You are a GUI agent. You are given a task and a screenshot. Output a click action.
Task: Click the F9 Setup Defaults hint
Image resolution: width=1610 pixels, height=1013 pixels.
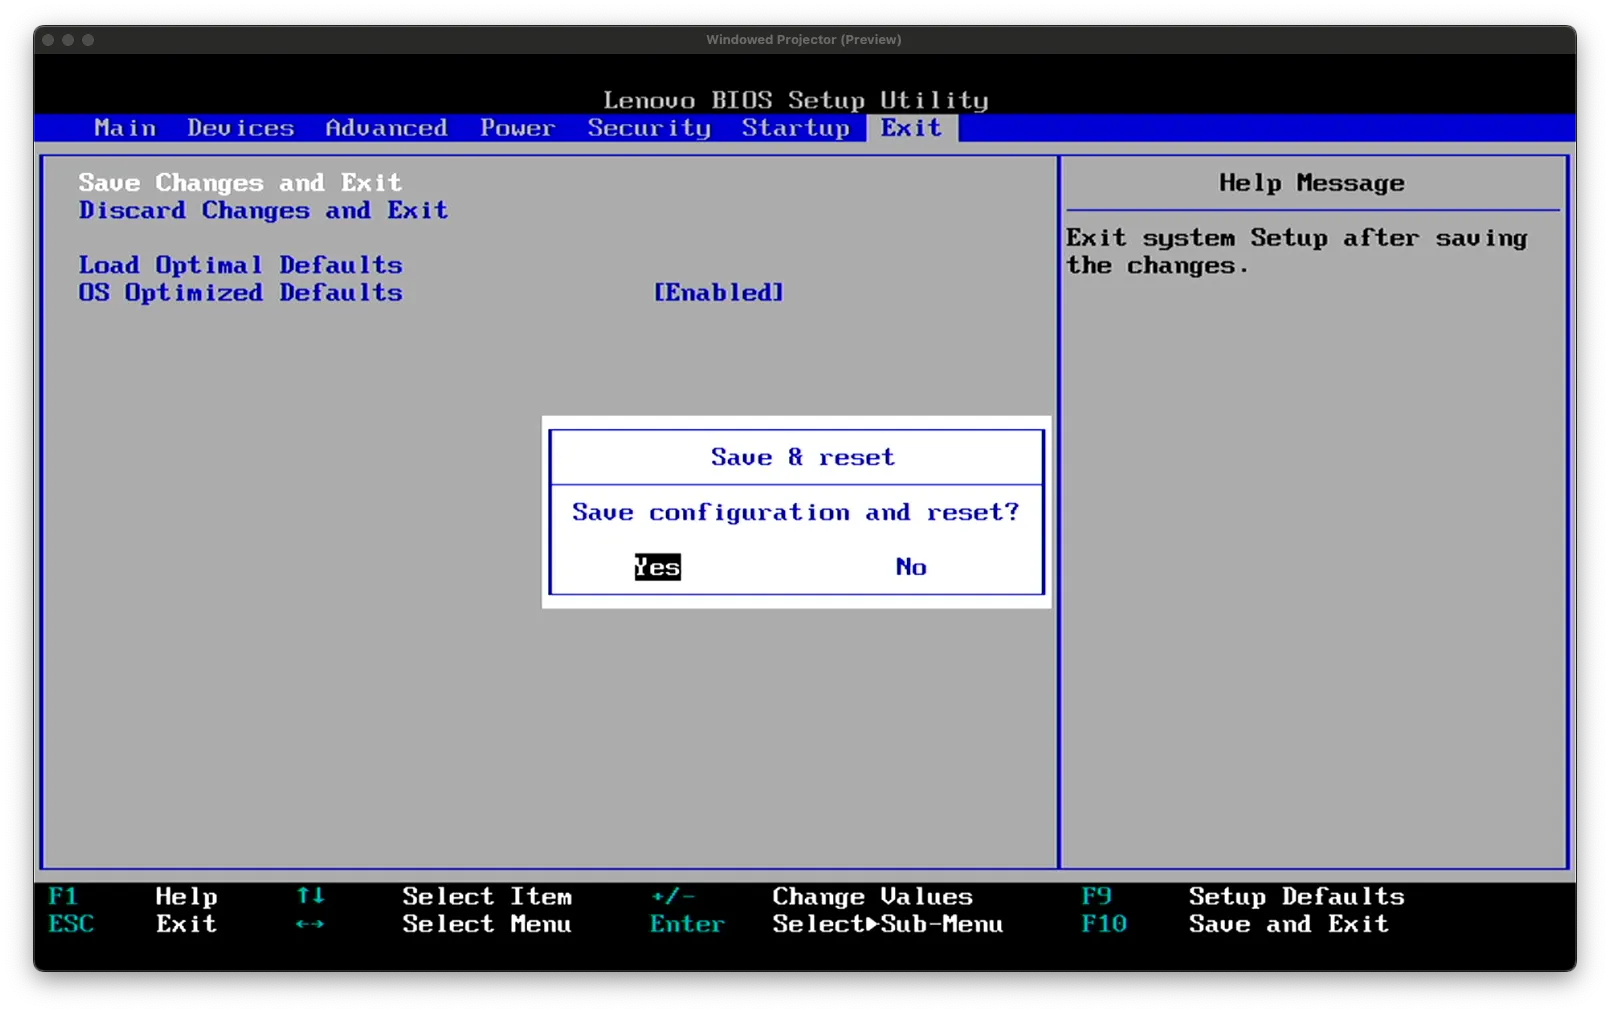1243,897
